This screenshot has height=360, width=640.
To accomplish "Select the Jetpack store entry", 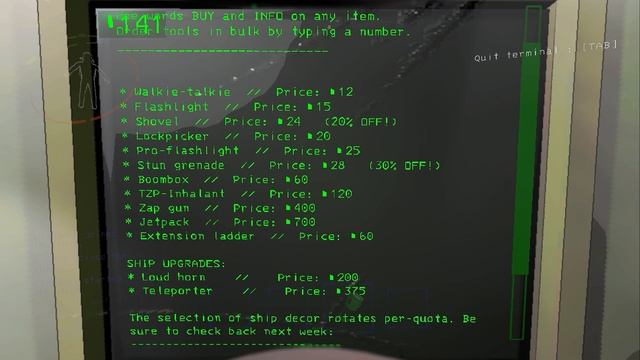I will point(220,222).
